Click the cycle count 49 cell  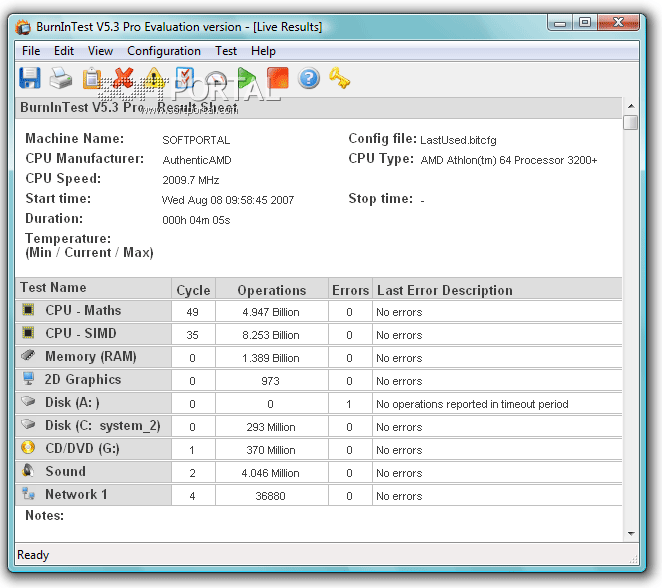193,312
